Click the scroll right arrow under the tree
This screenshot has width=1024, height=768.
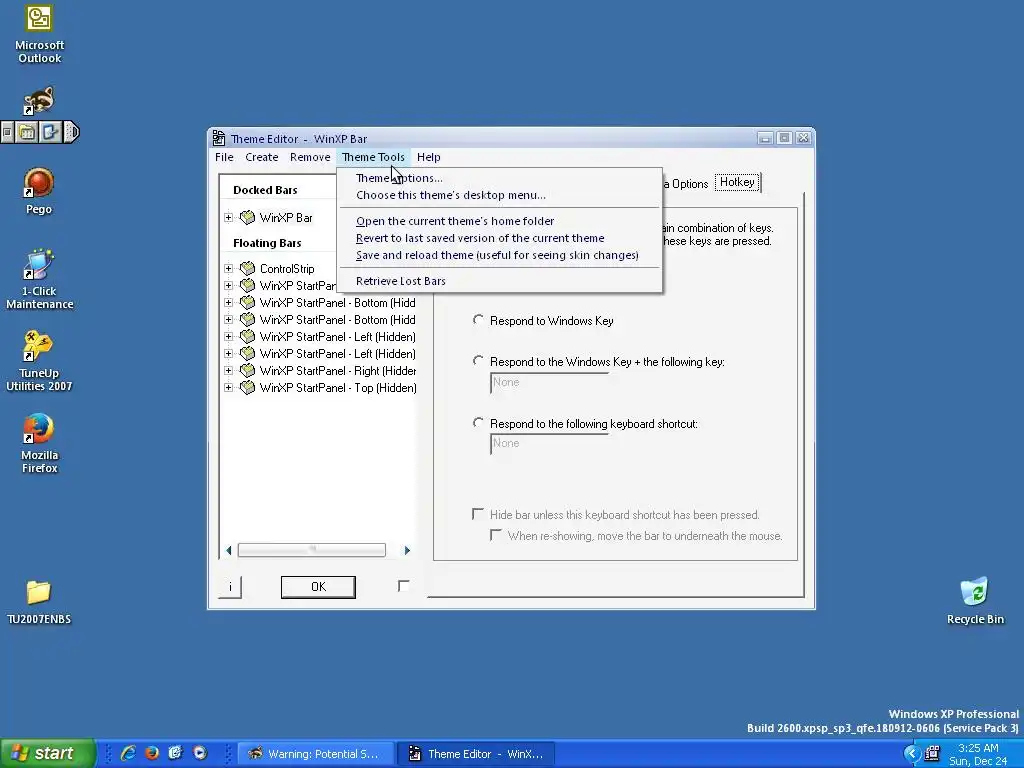tap(407, 550)
